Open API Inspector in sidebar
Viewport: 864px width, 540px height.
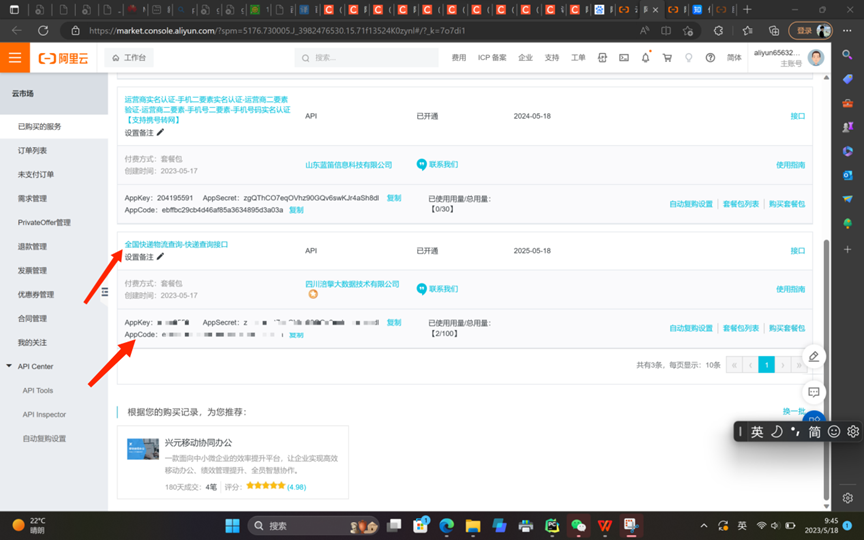pos(44,414)
